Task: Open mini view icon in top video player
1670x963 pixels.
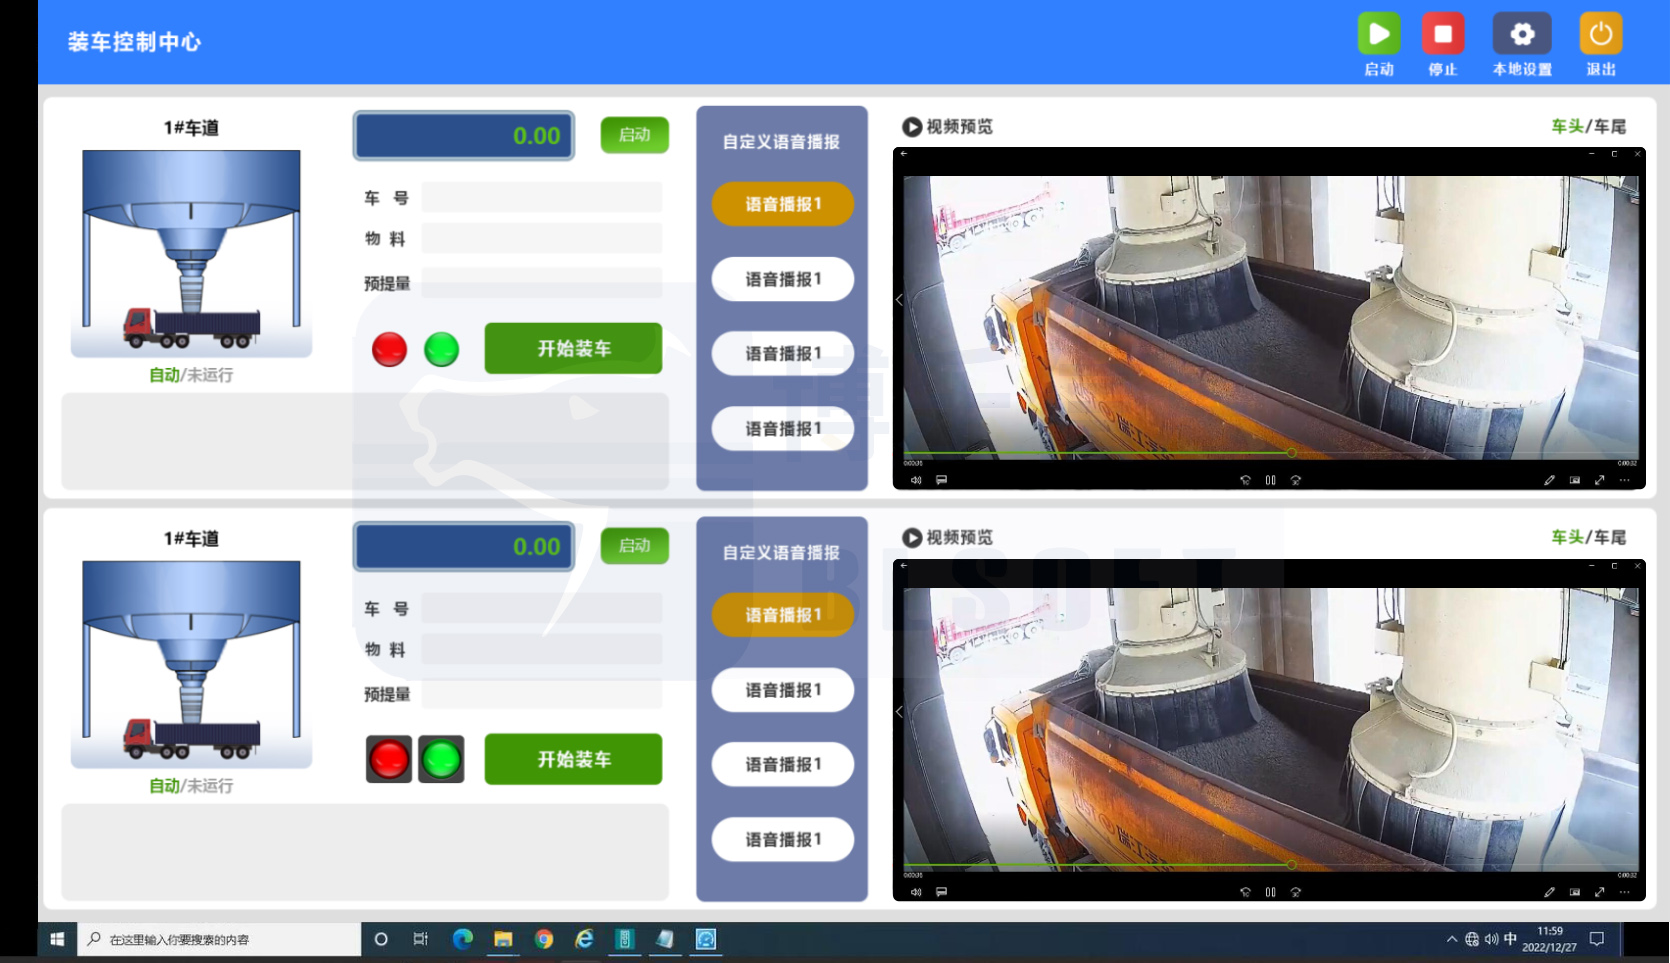Action: click(x=1575, y=480)
